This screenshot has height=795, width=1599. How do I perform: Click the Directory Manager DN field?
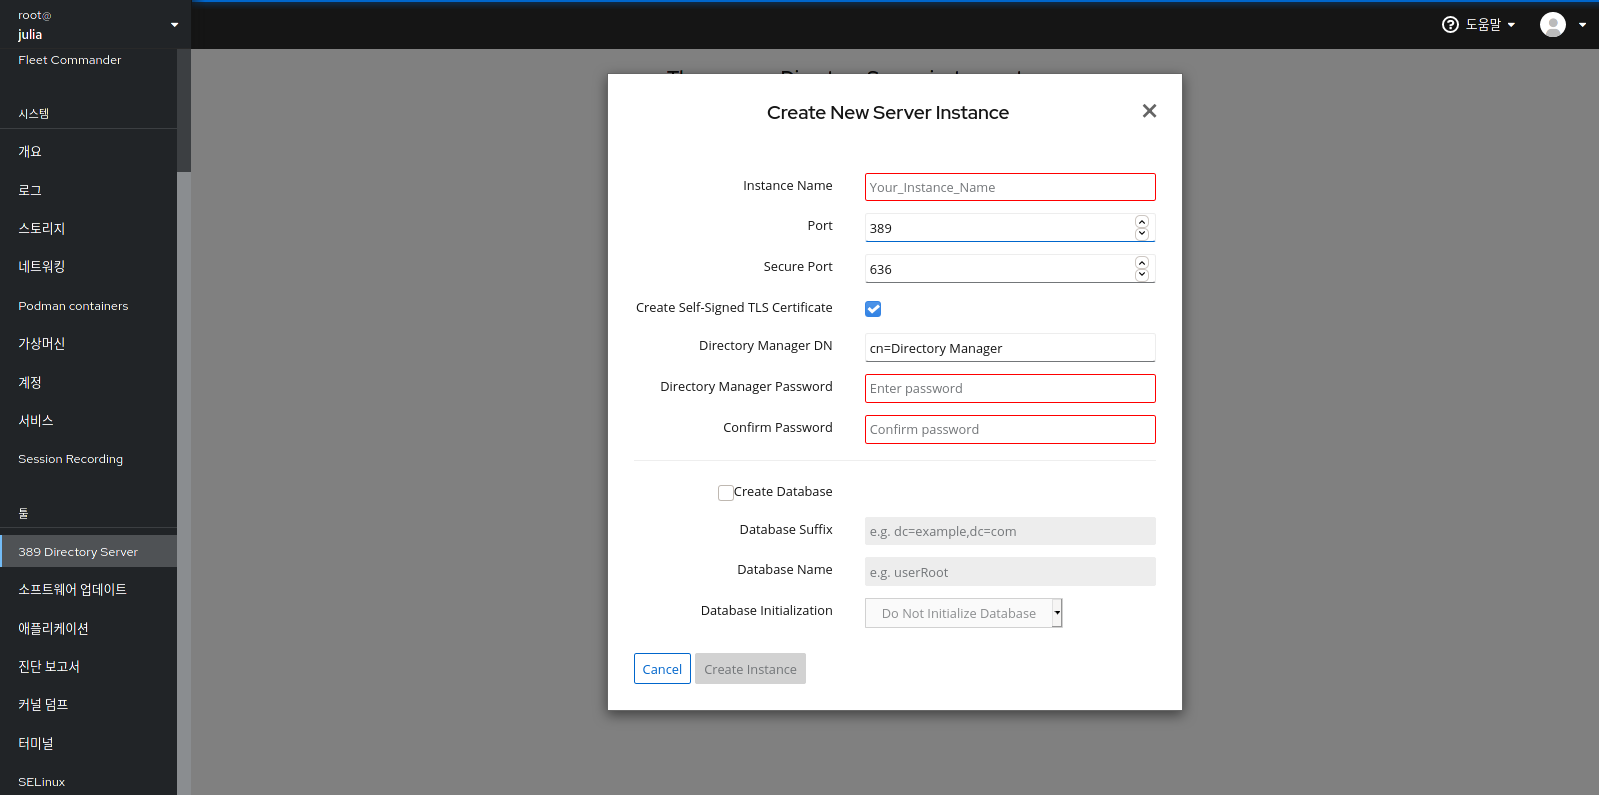[1010, 348]
